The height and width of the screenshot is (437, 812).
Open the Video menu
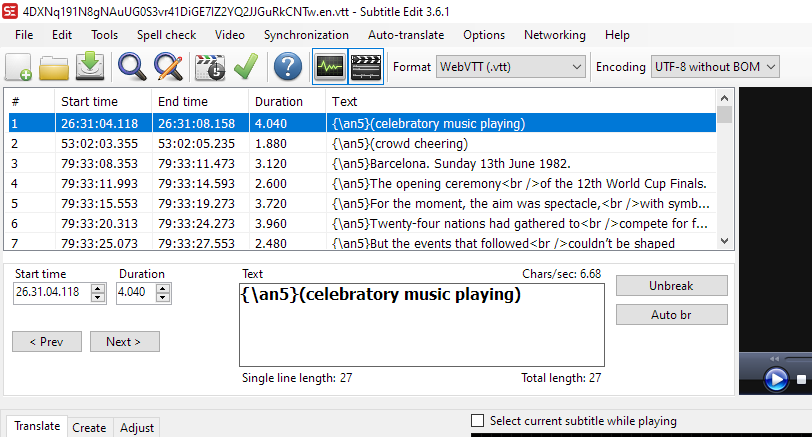pos(230,35)
